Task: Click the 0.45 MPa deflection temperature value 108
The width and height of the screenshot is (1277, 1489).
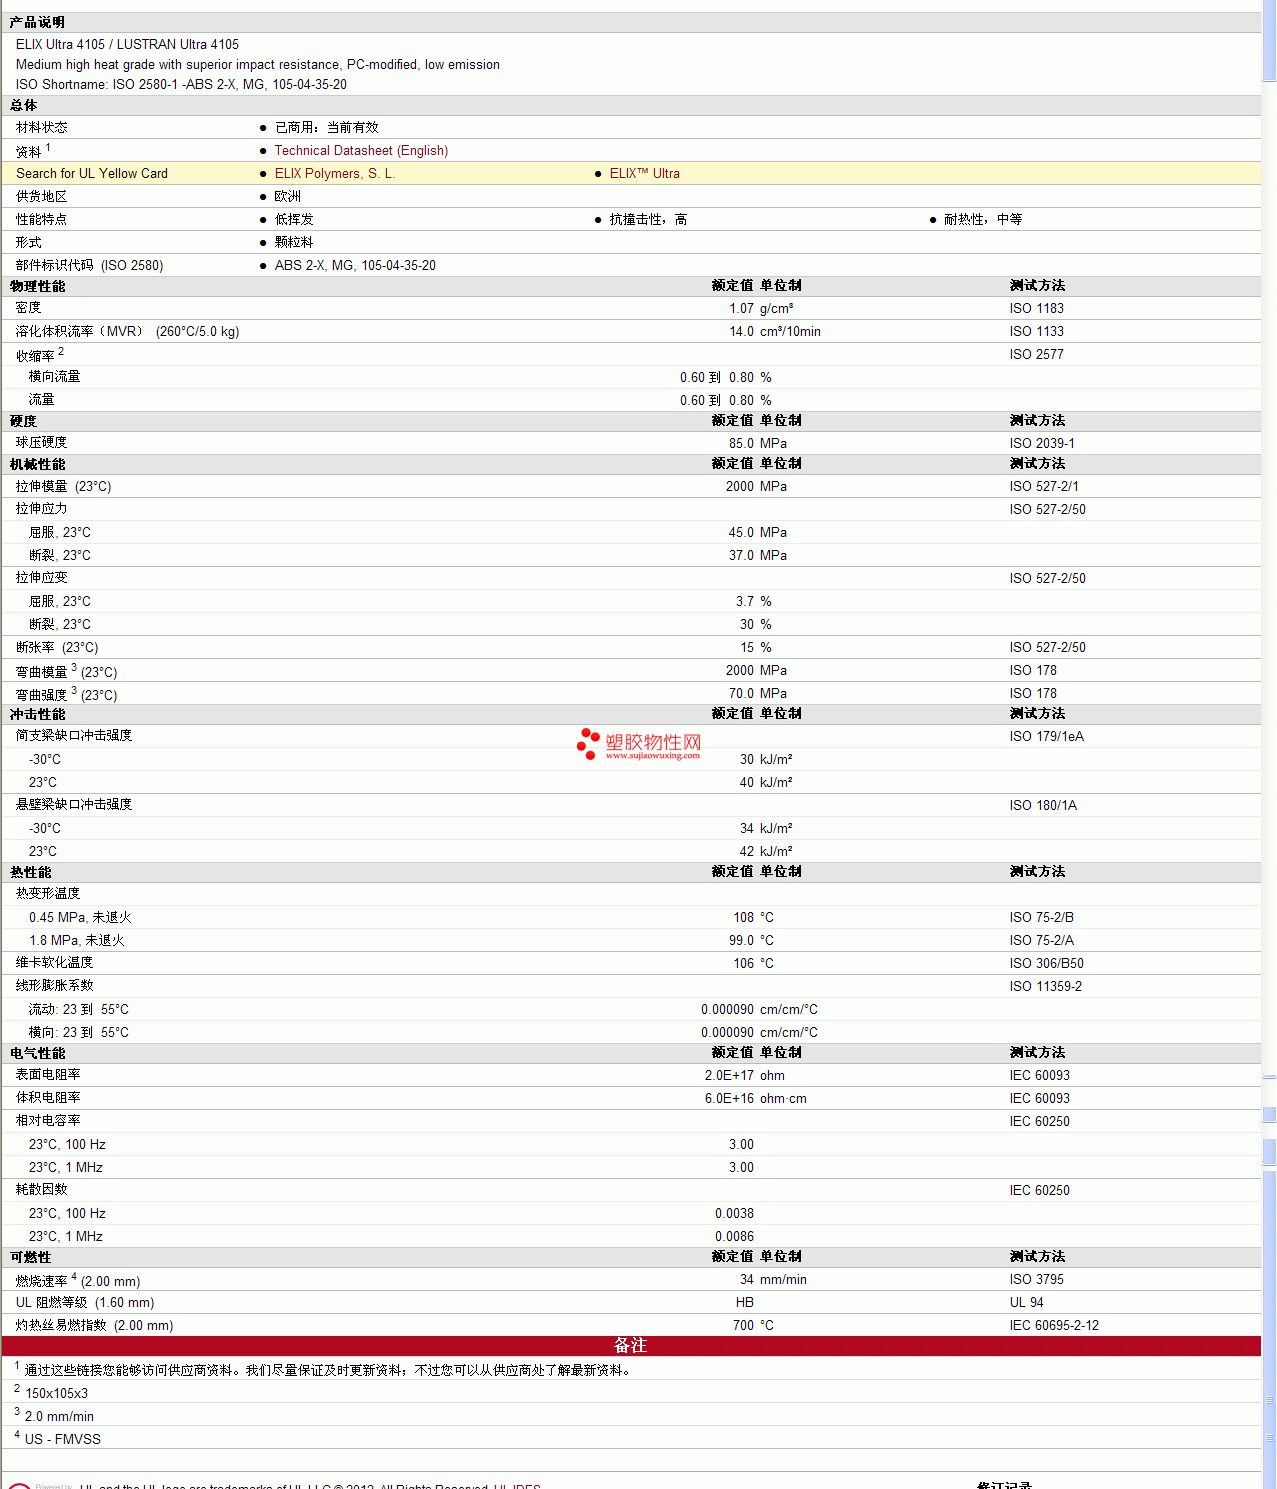Action: (744, 917)
